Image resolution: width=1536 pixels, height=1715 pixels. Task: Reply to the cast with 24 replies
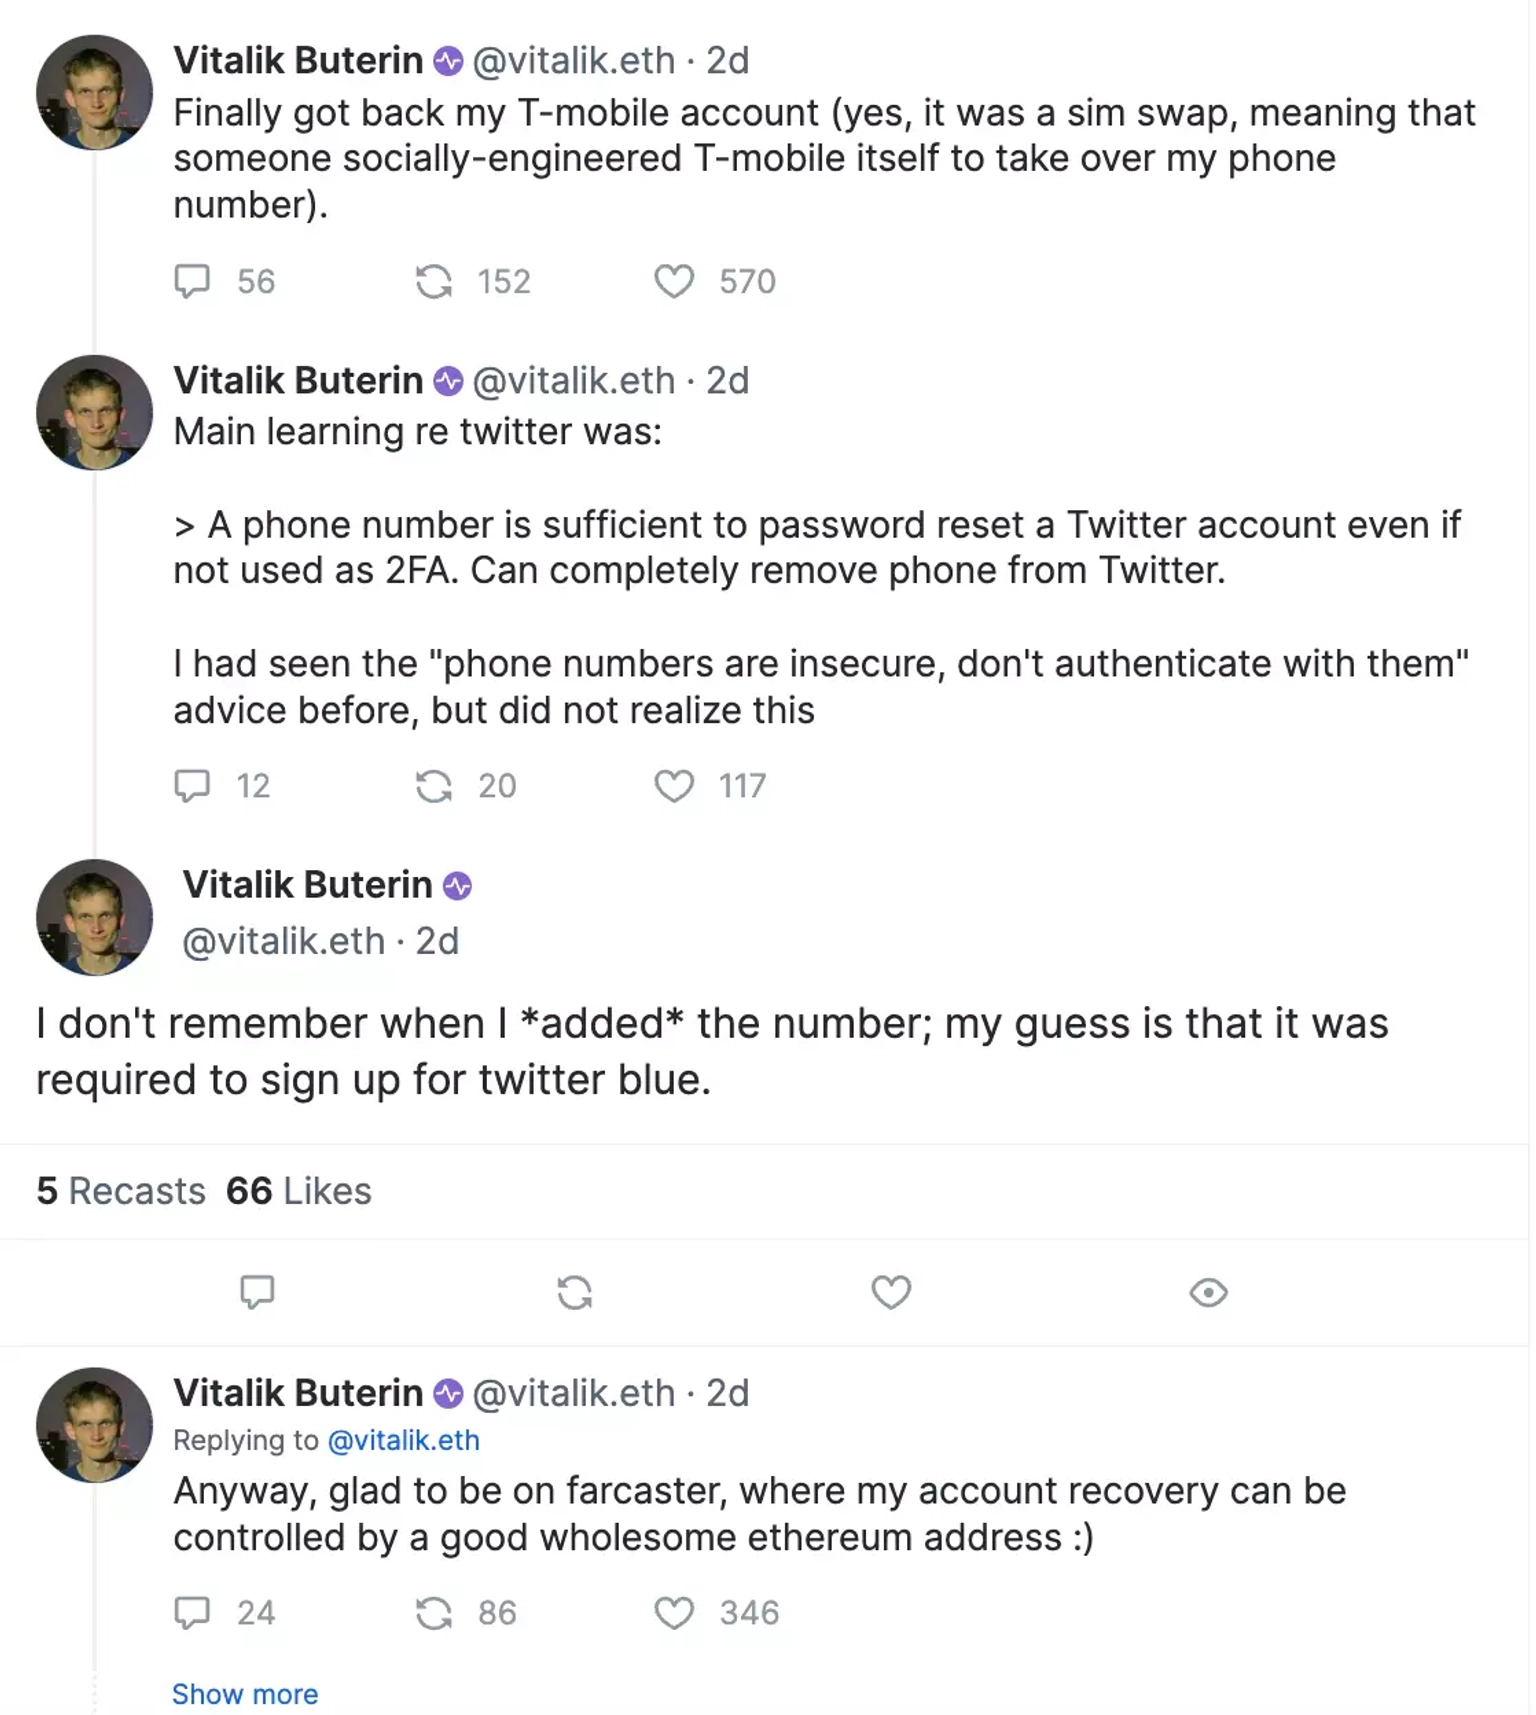click(192, 1612)
